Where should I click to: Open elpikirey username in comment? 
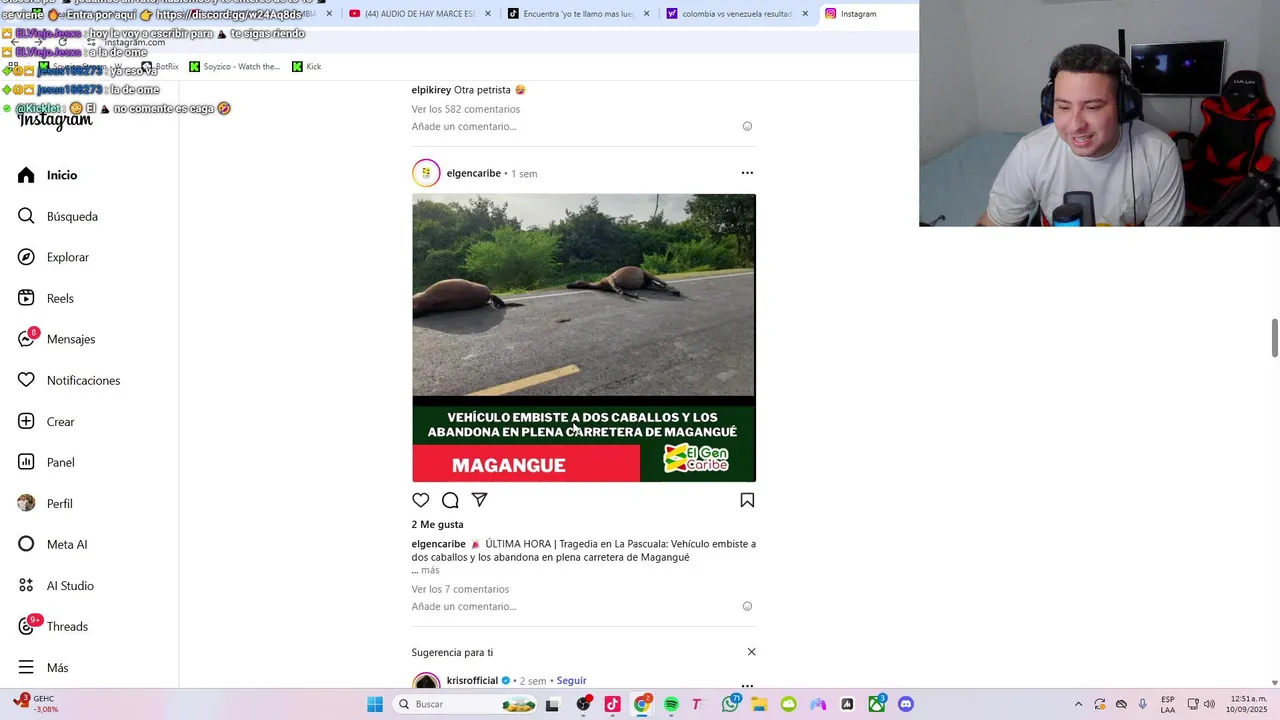point(431,90)
